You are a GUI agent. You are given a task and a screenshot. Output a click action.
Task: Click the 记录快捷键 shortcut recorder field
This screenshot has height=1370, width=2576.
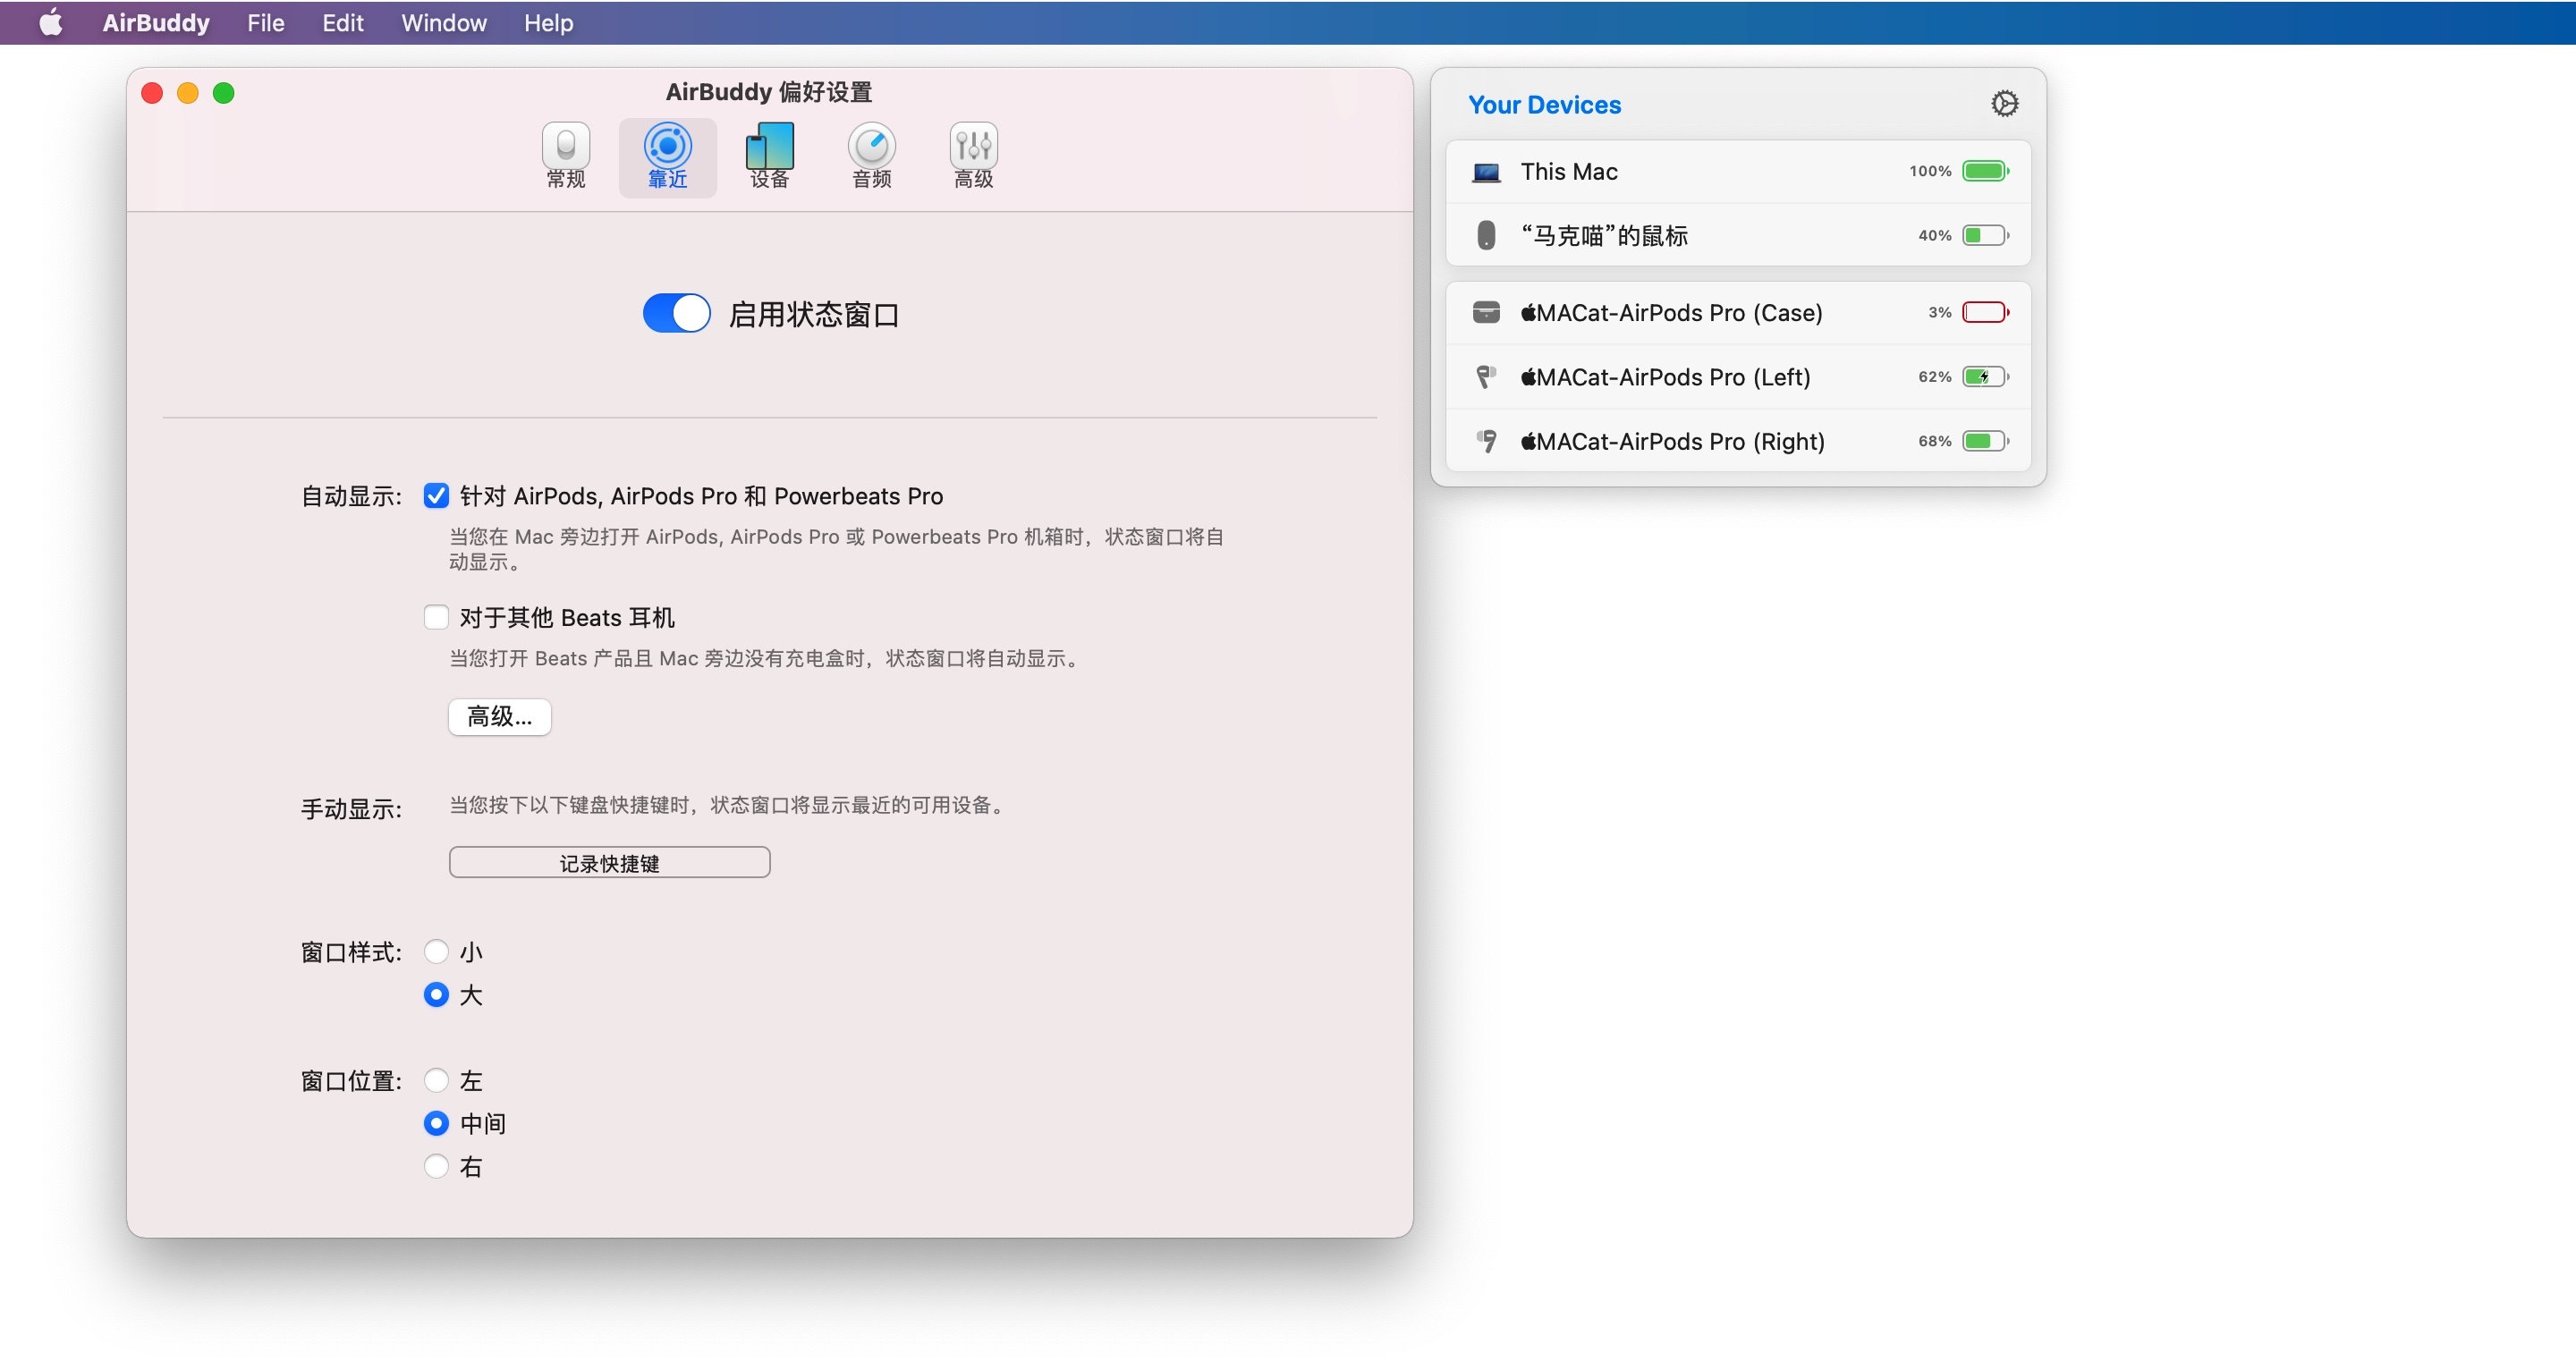pos(609,862)
